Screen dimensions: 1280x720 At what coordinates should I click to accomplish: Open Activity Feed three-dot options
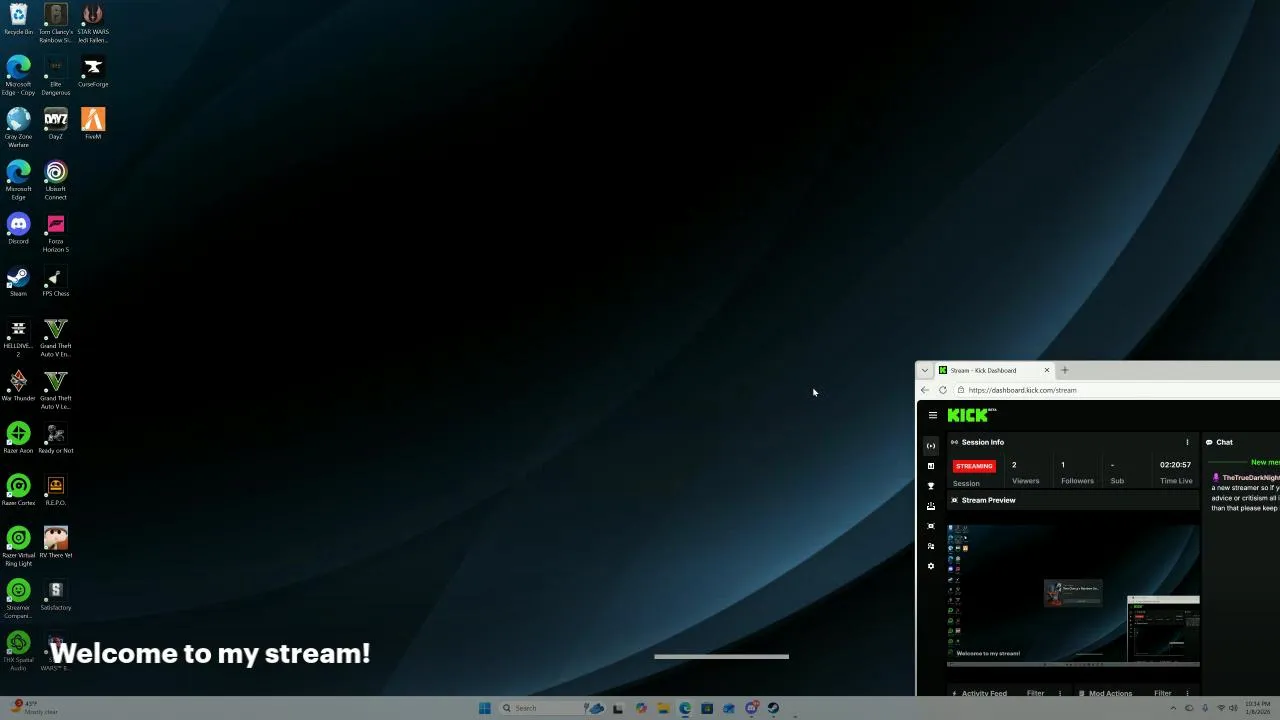[1060, 693]
